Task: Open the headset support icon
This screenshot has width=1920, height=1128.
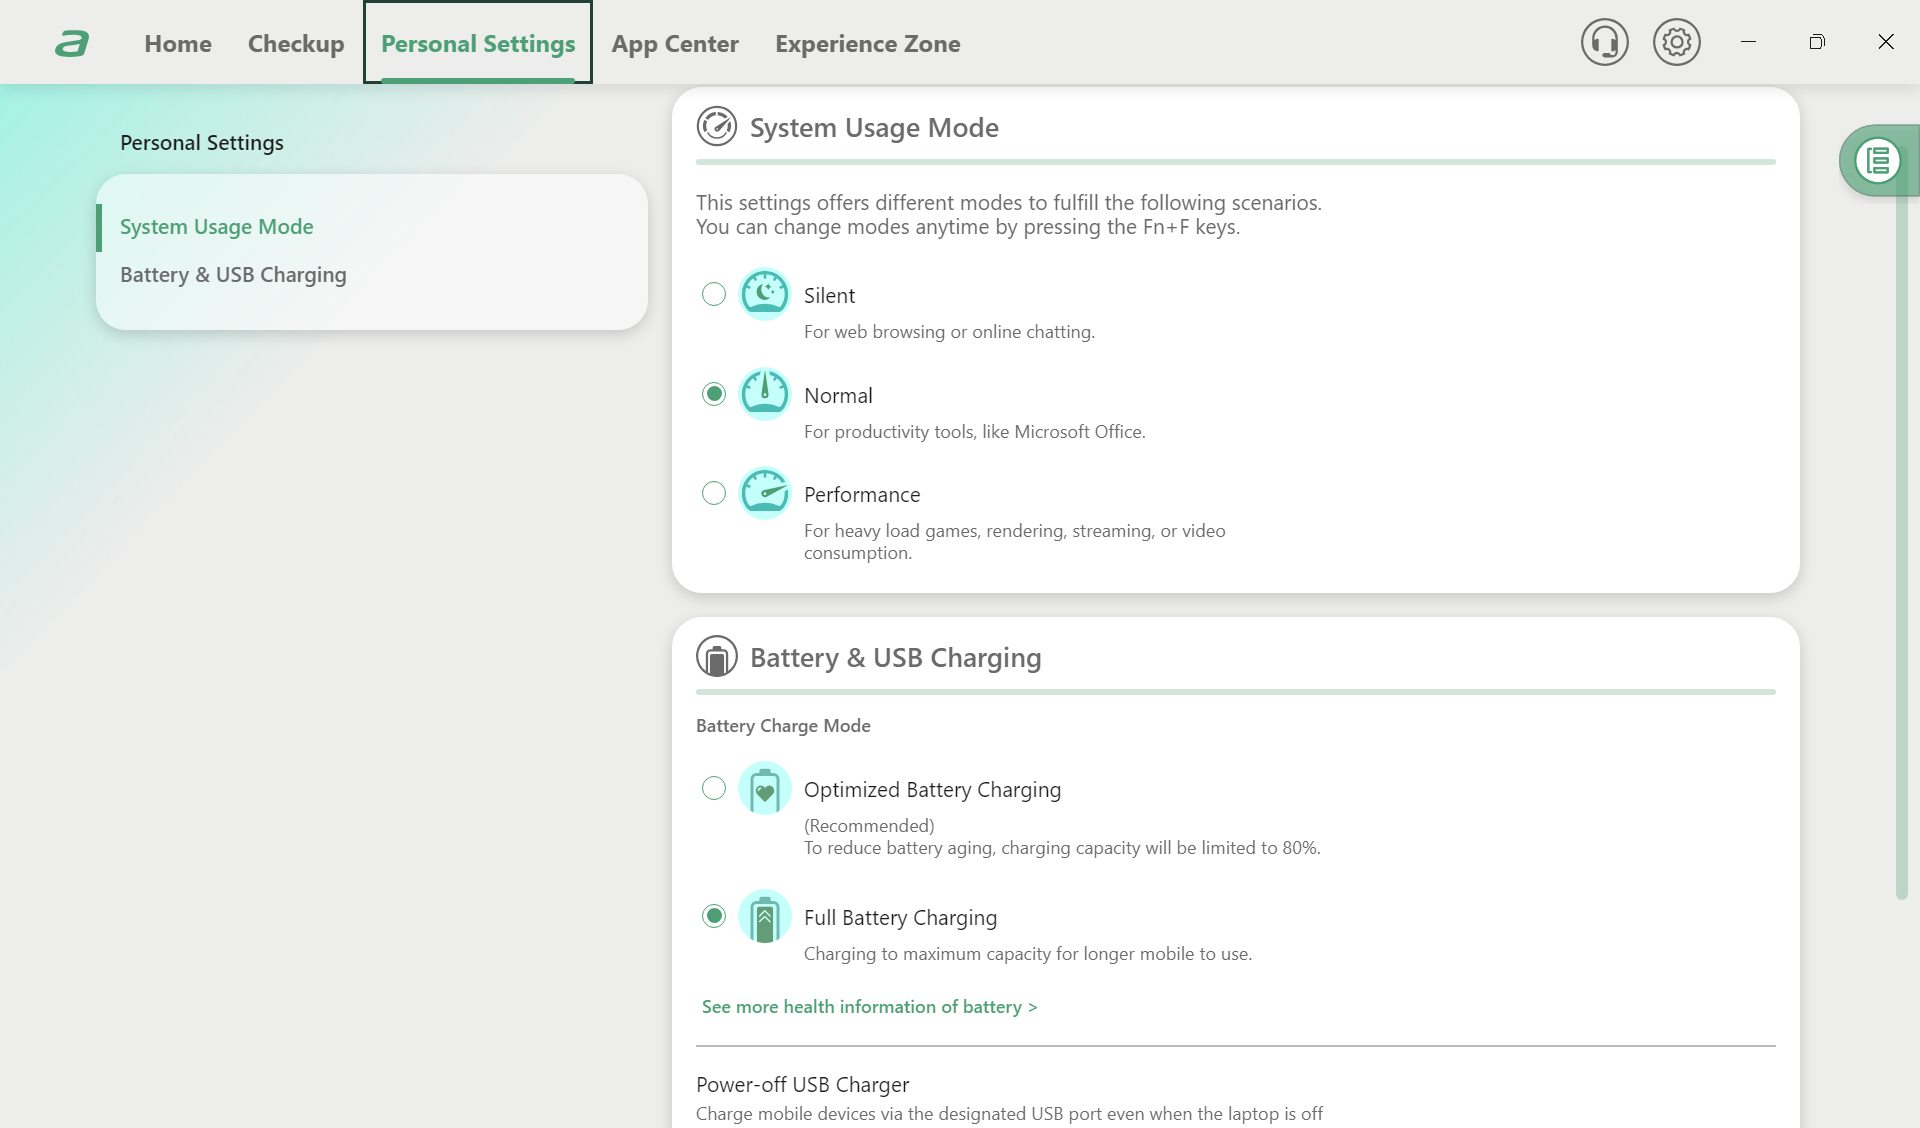Action: point(1604,43)
